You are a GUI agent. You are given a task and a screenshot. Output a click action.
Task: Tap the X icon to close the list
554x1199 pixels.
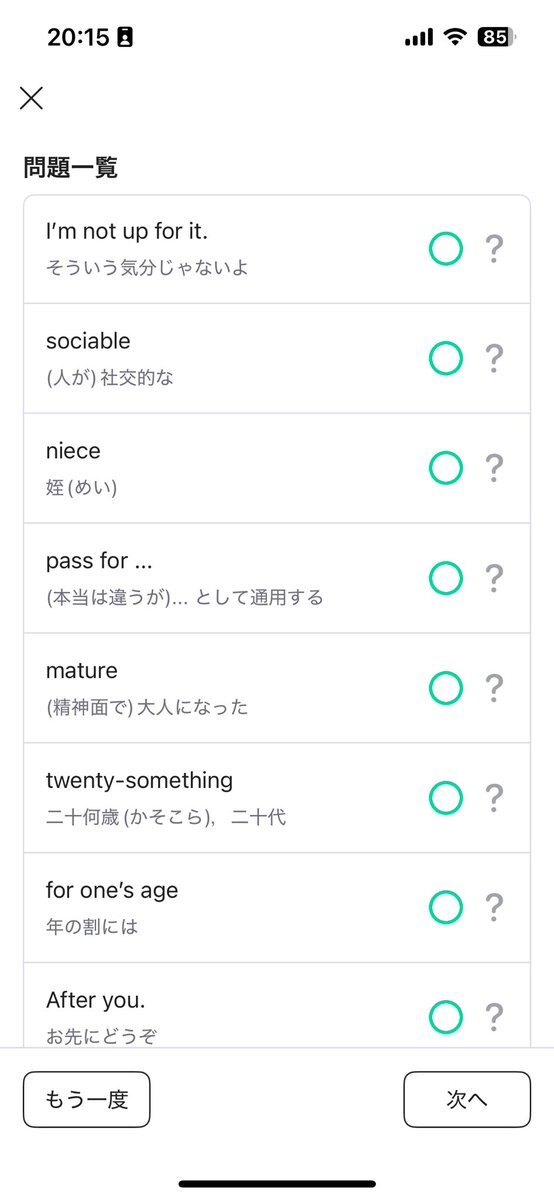tap(31, 98)
